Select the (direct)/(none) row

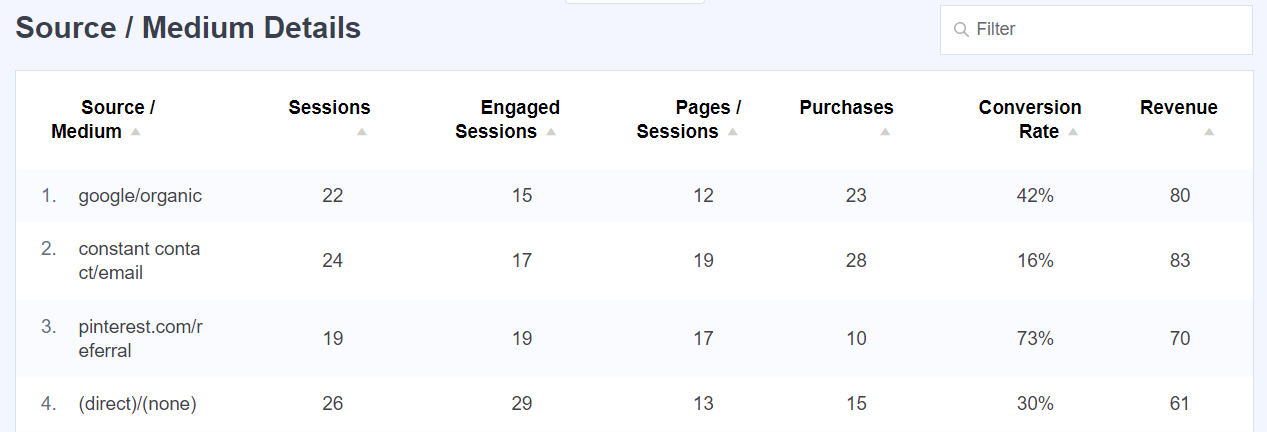coord(138,404)
